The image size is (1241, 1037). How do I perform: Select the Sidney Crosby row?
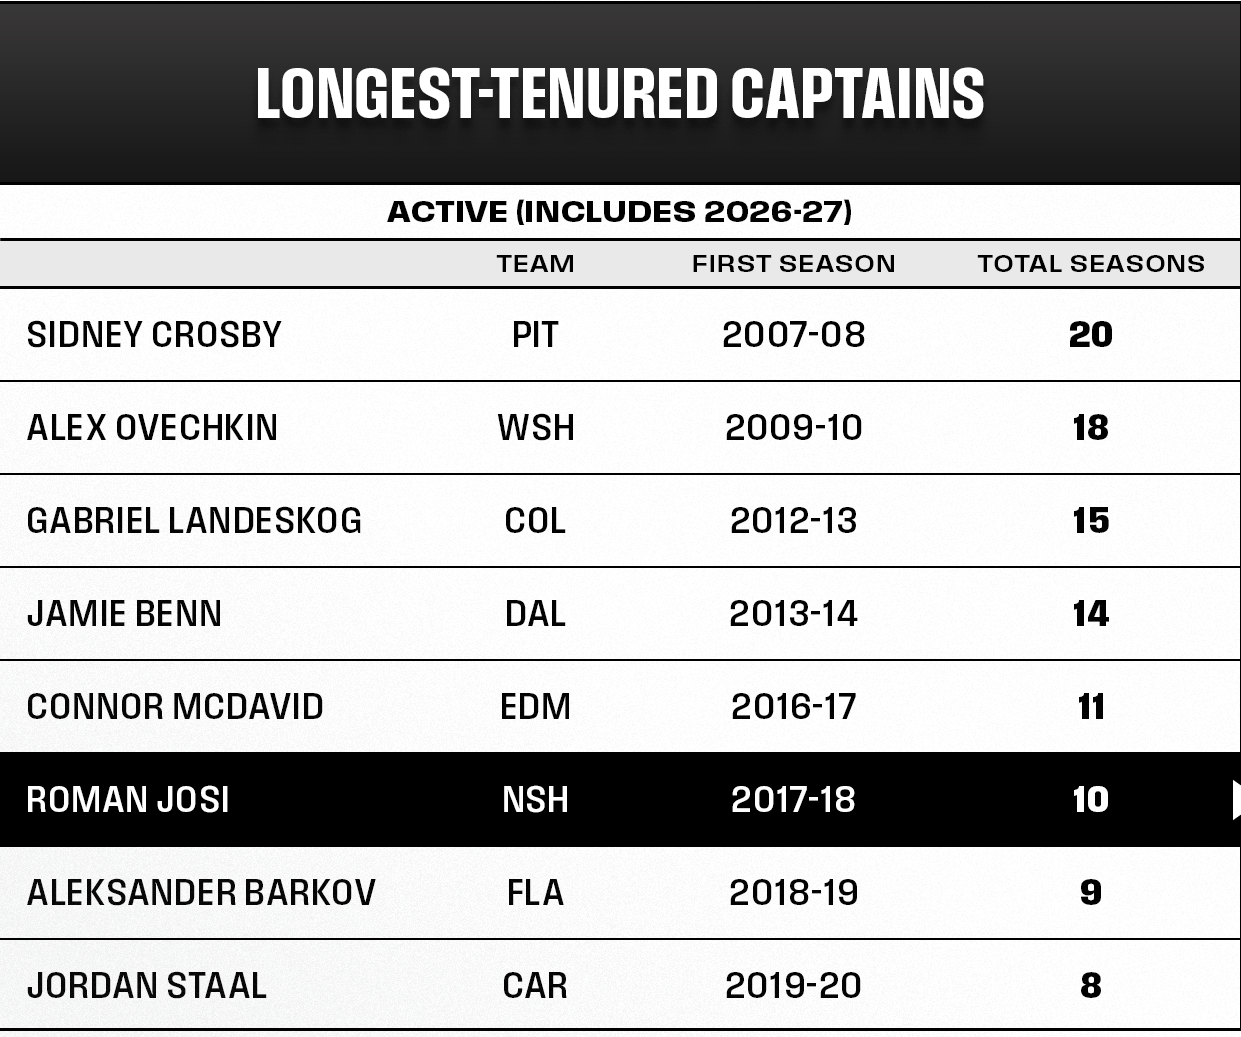[x=620, y=335]
